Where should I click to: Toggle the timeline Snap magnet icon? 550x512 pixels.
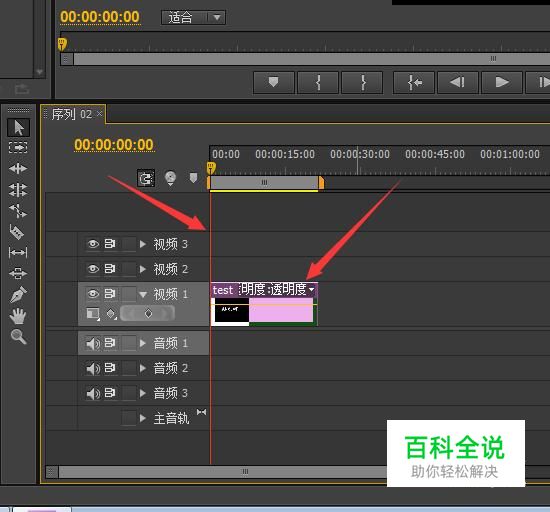coord(146,178)
